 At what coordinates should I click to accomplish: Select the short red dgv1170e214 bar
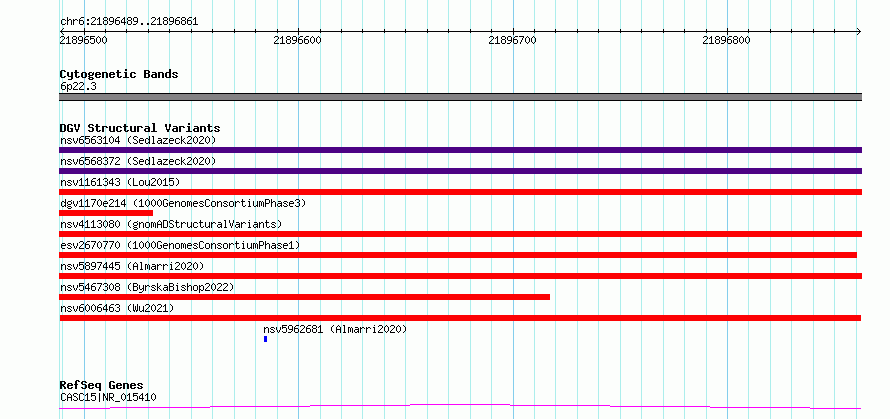[x=106, y=213]
